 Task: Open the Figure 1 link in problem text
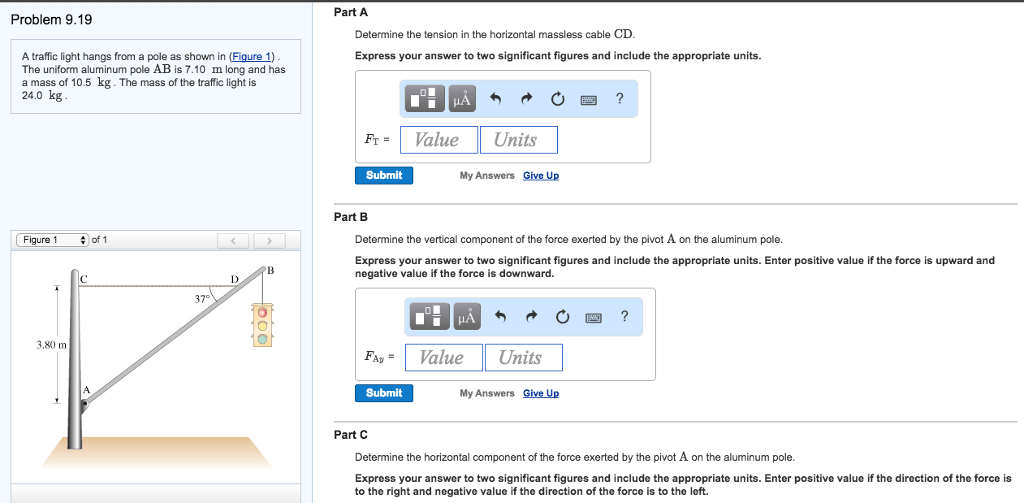[x=252, y=56]
